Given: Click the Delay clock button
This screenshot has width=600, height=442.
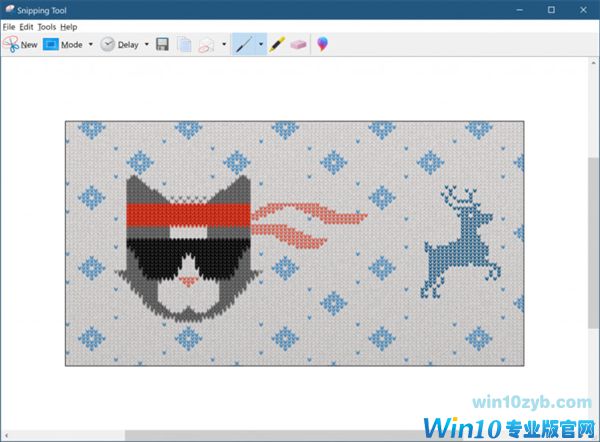Looking at the screenshot, I should point(119,44).
